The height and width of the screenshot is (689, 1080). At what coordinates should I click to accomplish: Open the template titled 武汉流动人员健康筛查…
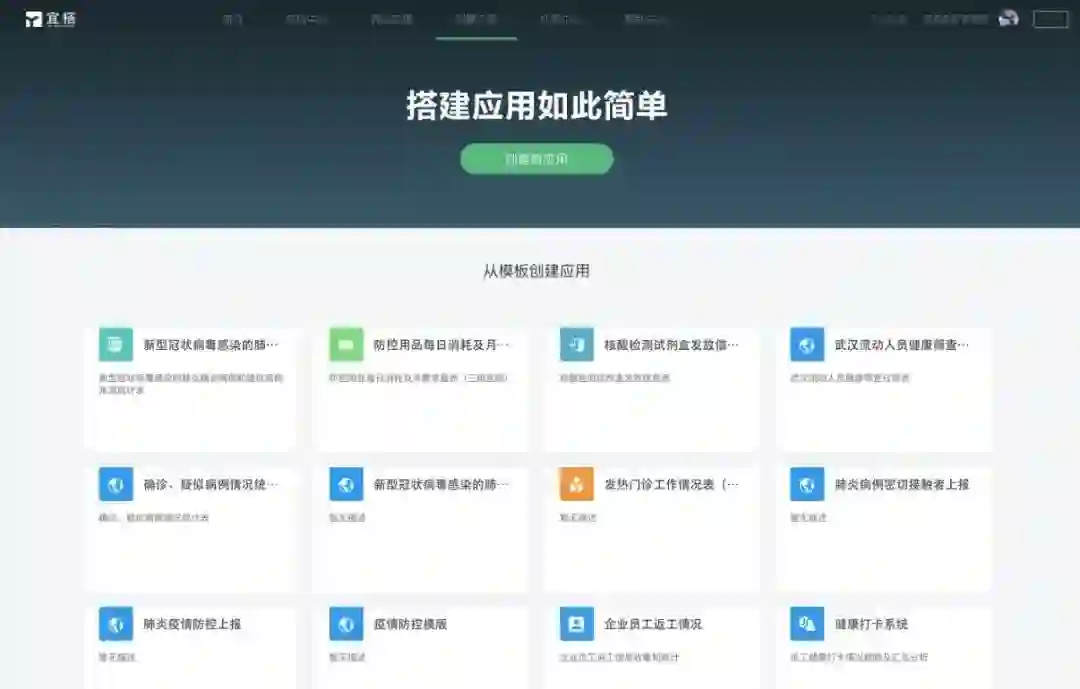[902, 344]
